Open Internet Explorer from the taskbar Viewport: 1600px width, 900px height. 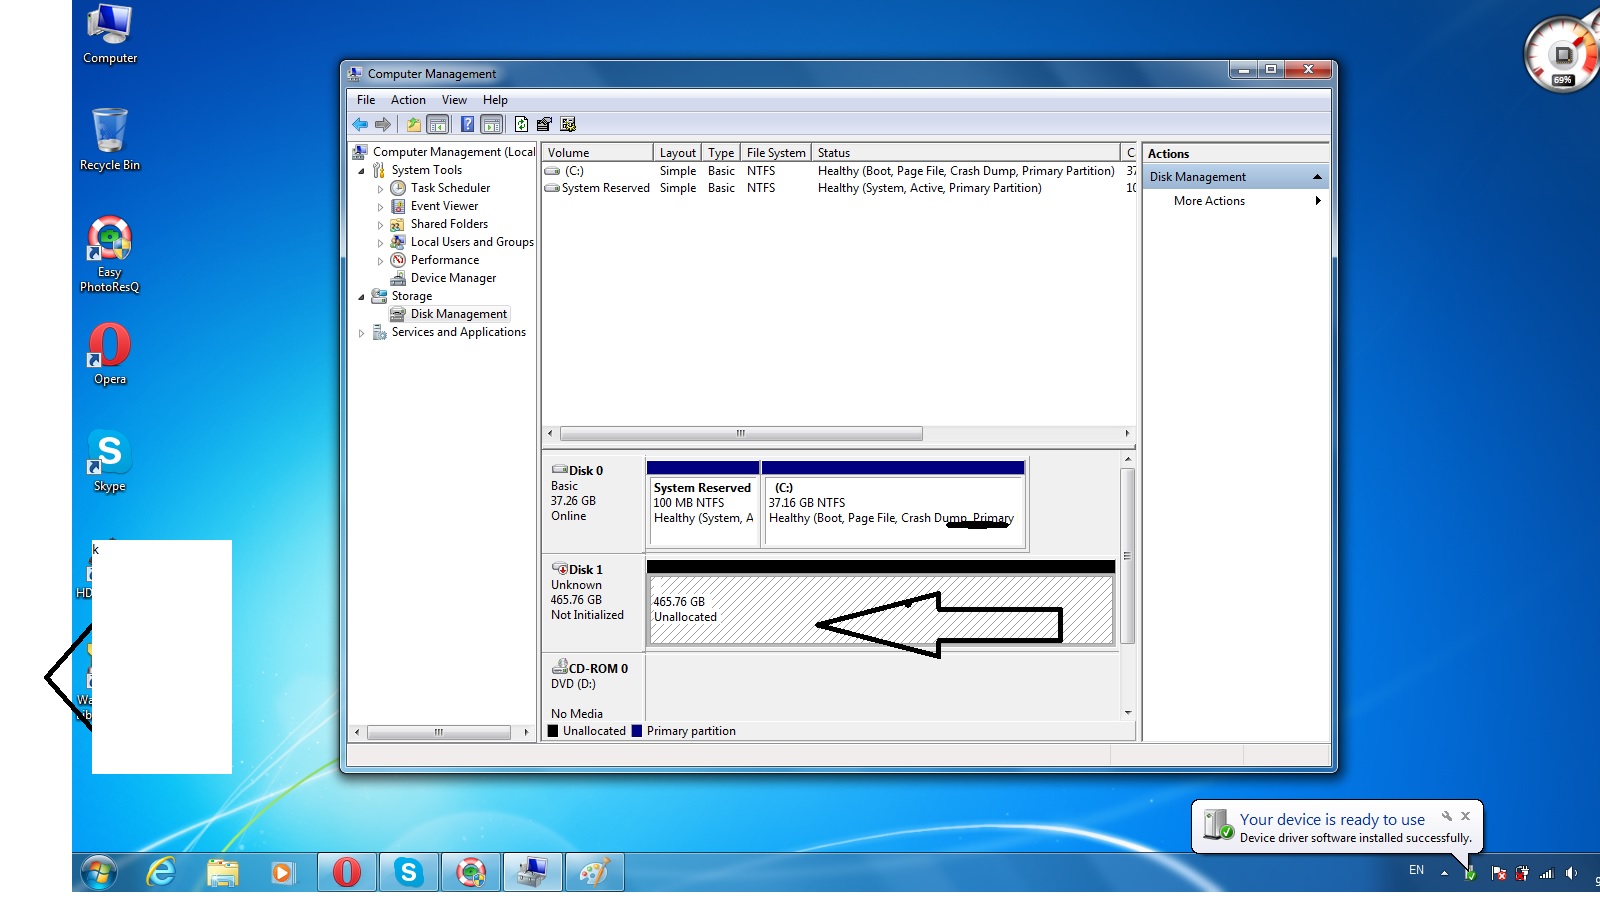click(161, 873)
